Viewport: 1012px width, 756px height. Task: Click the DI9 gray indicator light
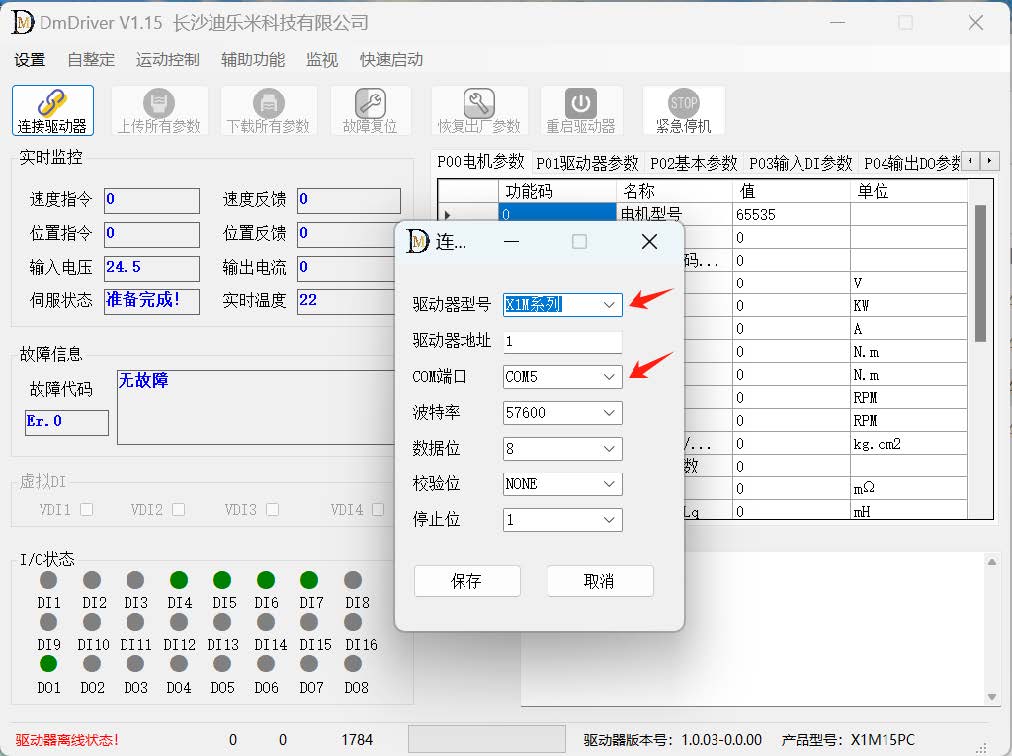point(48,622)
